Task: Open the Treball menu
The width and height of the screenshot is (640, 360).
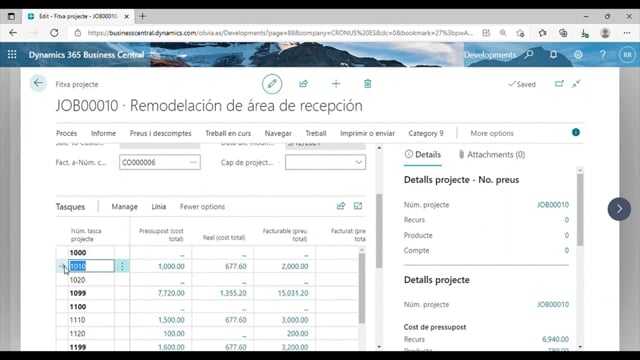Action: pyautogui.click(x=316, y=133)
